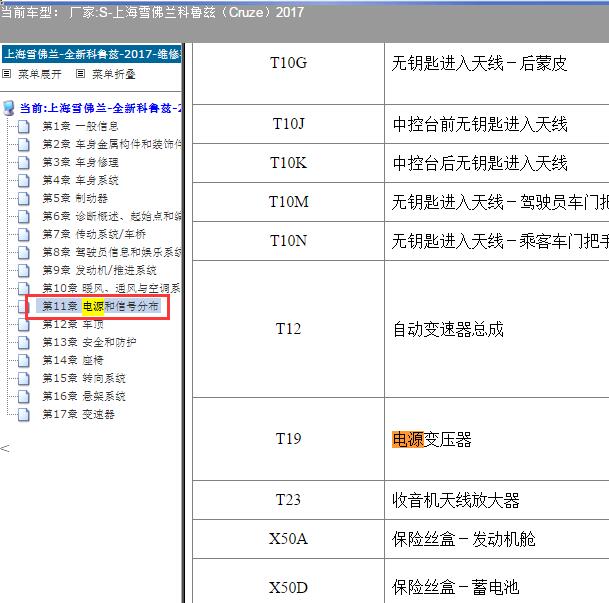The width and height of the screenshot is (609, 603).
Task: Select root node 当前:上海雪佛兰-全新科鲁兹
Action: 101,108
